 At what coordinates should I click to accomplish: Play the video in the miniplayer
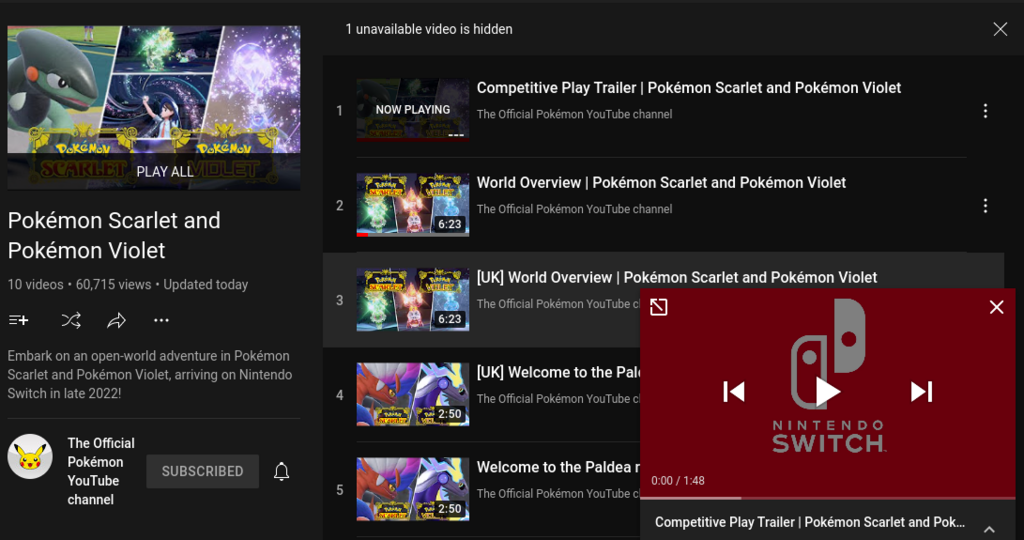point(827,392)
